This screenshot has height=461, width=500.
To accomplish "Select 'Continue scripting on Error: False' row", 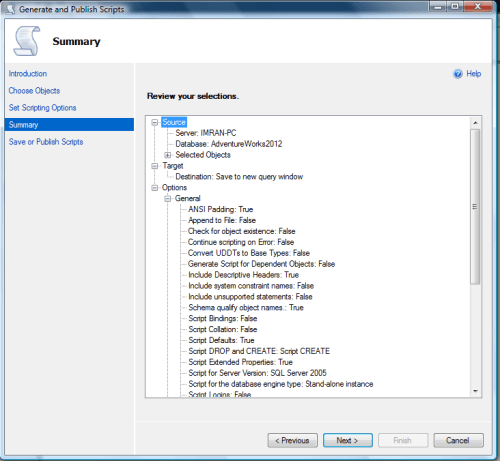I will point(241,242).
